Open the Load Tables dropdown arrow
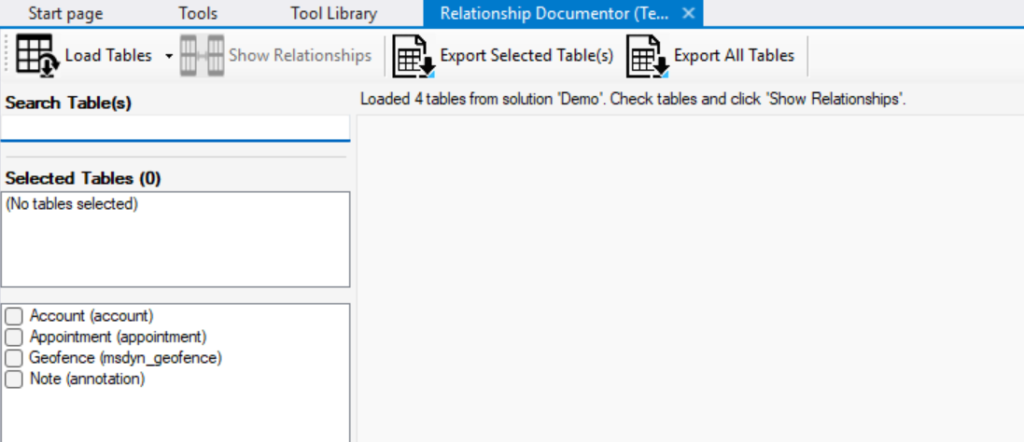The image size is (1024, 442). coord(167,56)
